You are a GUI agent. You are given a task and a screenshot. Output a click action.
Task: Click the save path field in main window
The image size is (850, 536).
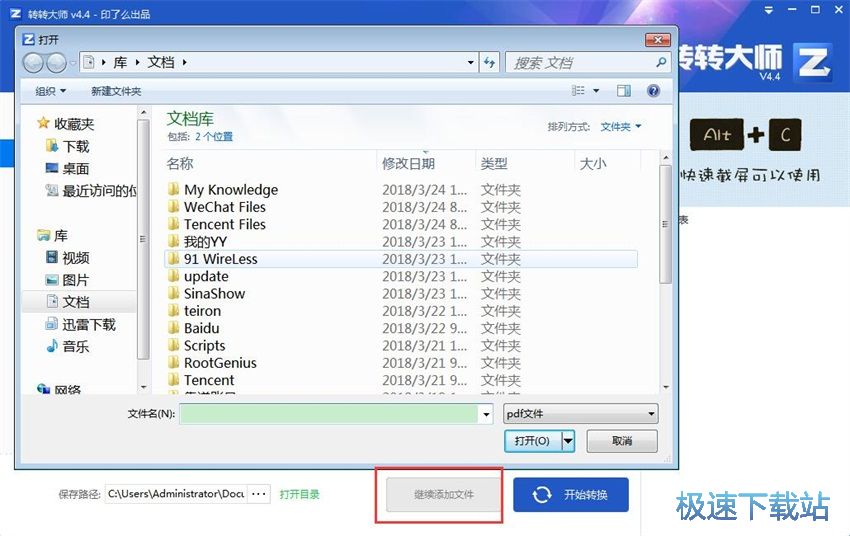pos(176,494)
